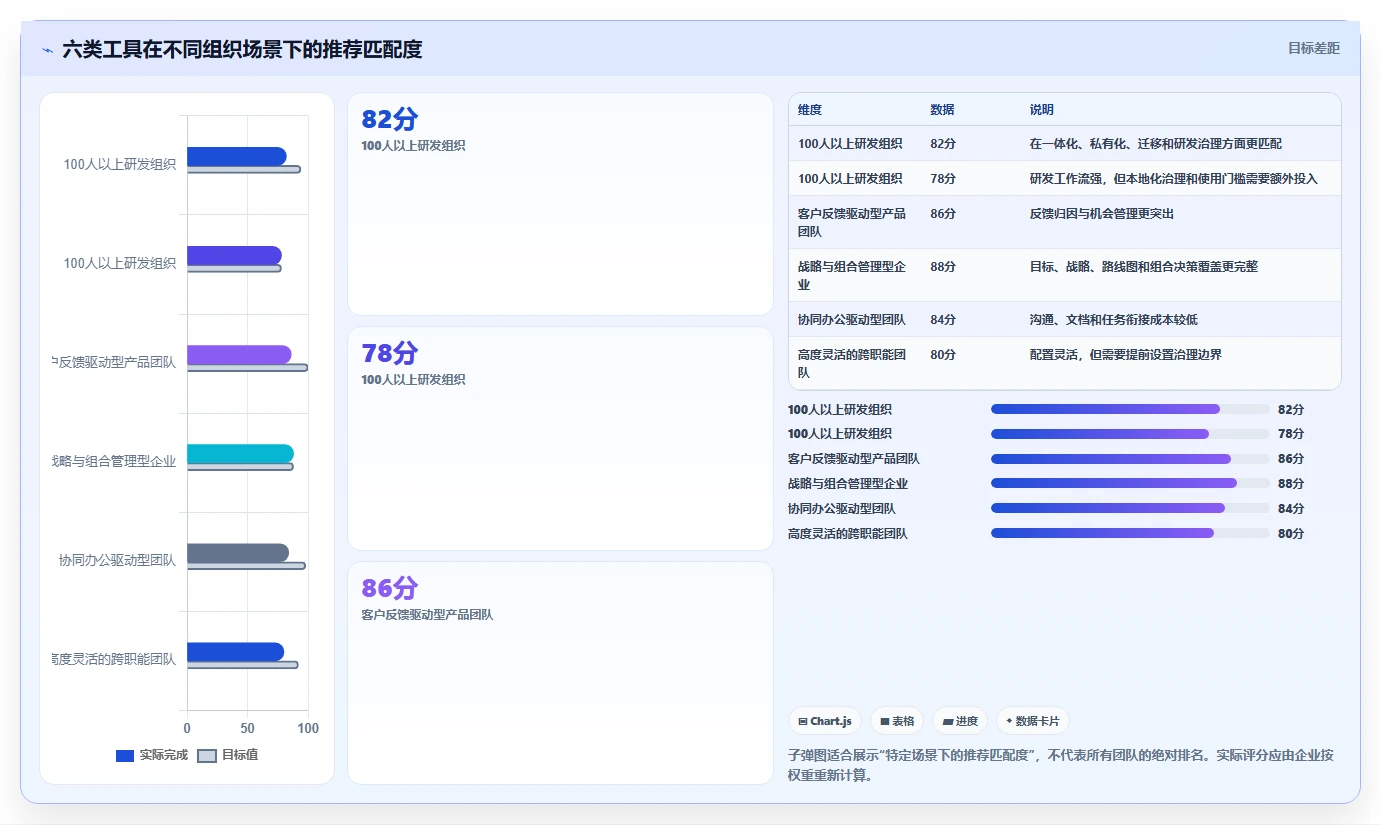
Task: Click the 进度 tag chip
Action: (960, 721)
